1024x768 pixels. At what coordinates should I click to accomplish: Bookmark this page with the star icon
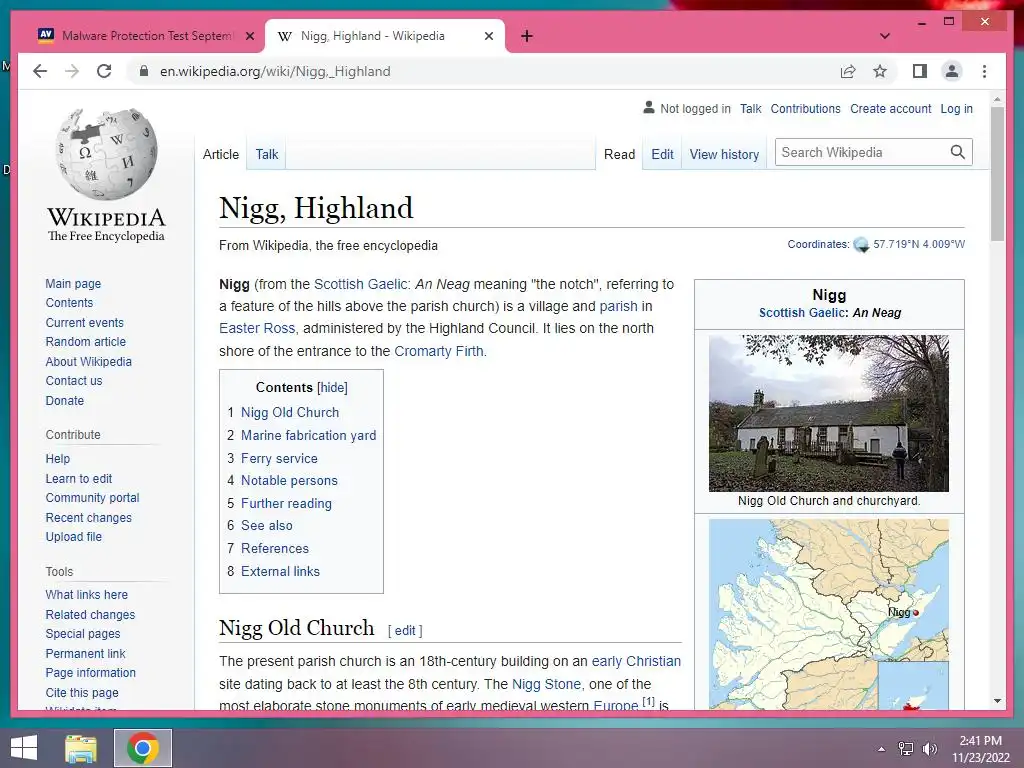[x=880, y=71]
